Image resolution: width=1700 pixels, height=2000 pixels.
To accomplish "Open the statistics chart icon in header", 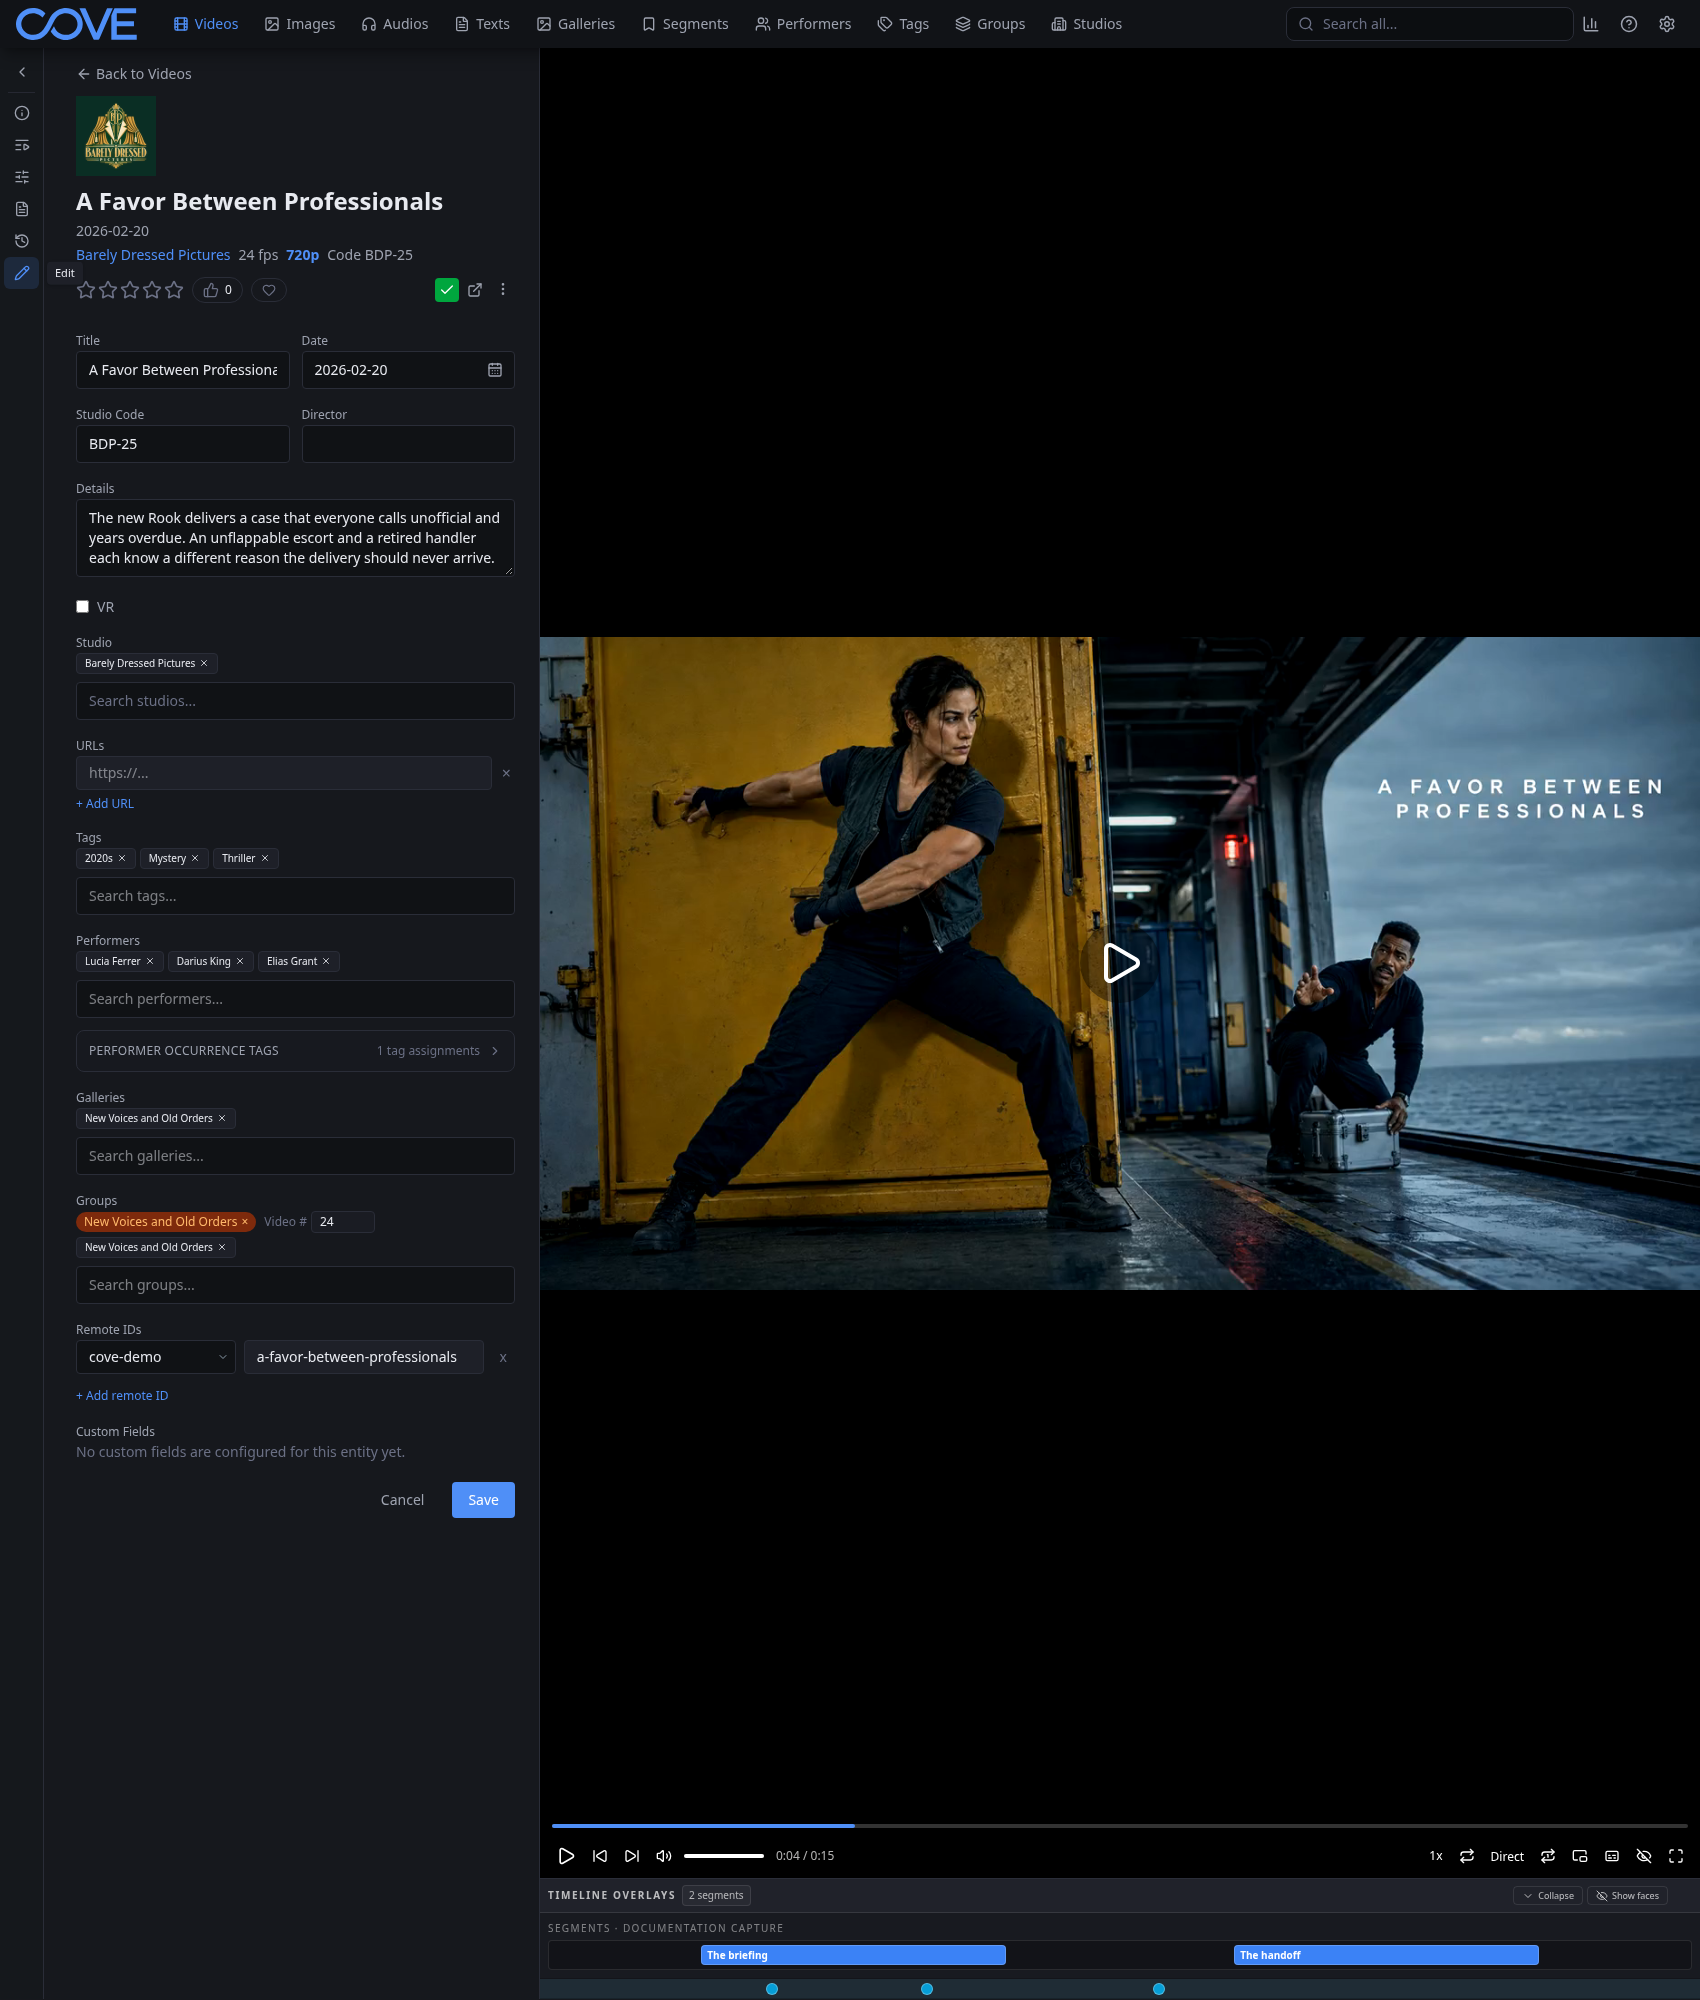I will pos(1591,24).
